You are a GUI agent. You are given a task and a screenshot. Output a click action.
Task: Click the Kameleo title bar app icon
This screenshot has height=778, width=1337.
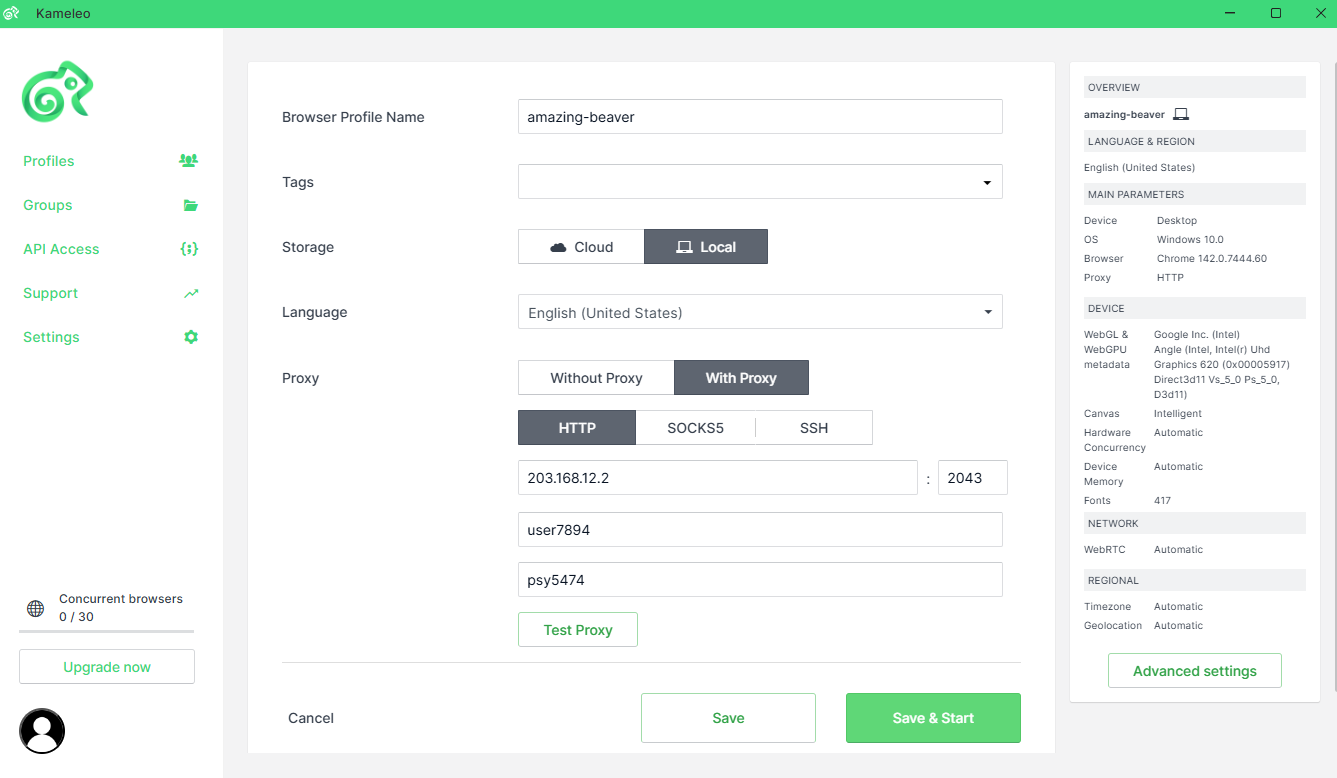pyautogui.click(x=12, y=13)
